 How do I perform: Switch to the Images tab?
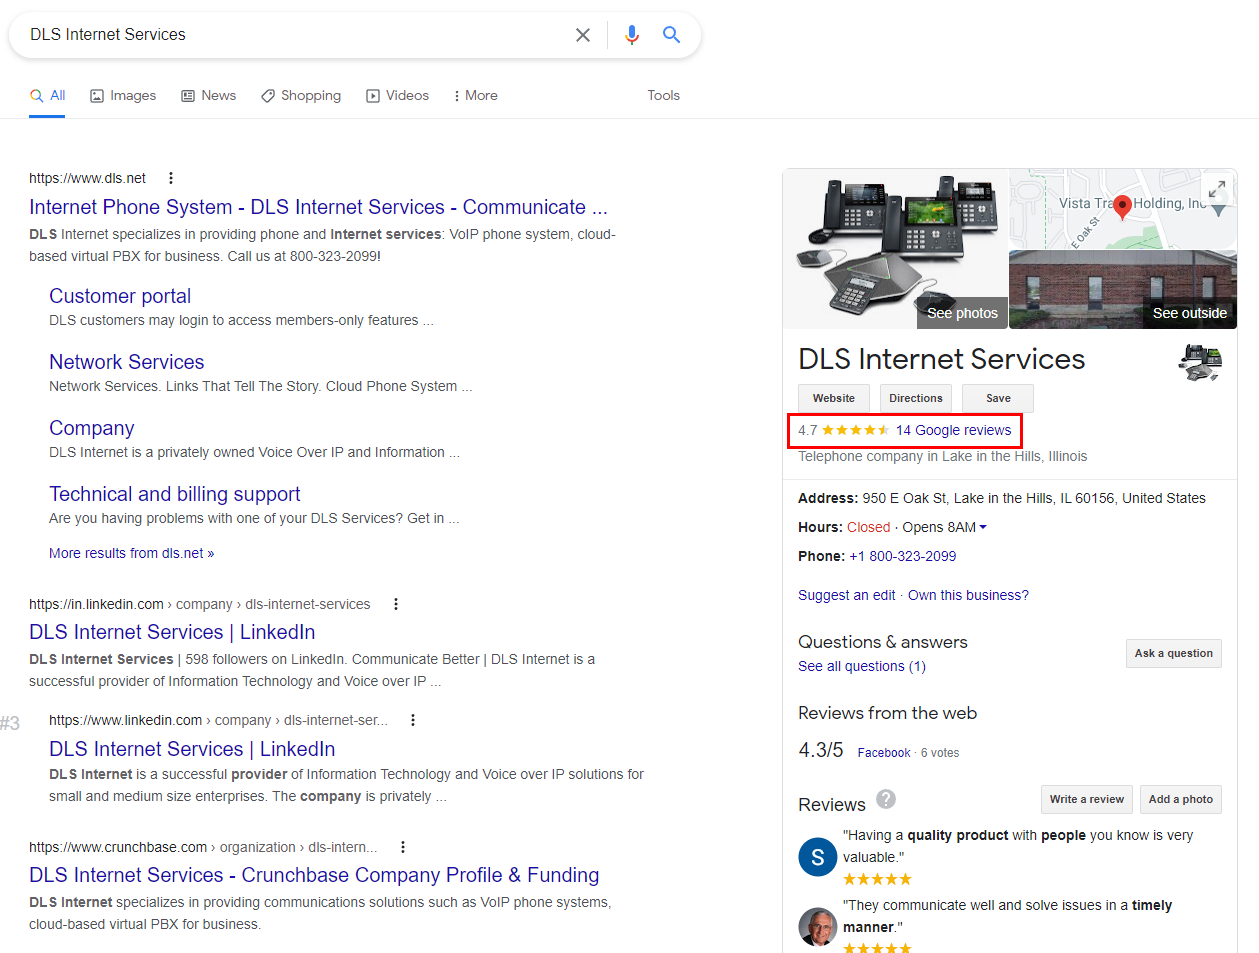click(123, 96)
